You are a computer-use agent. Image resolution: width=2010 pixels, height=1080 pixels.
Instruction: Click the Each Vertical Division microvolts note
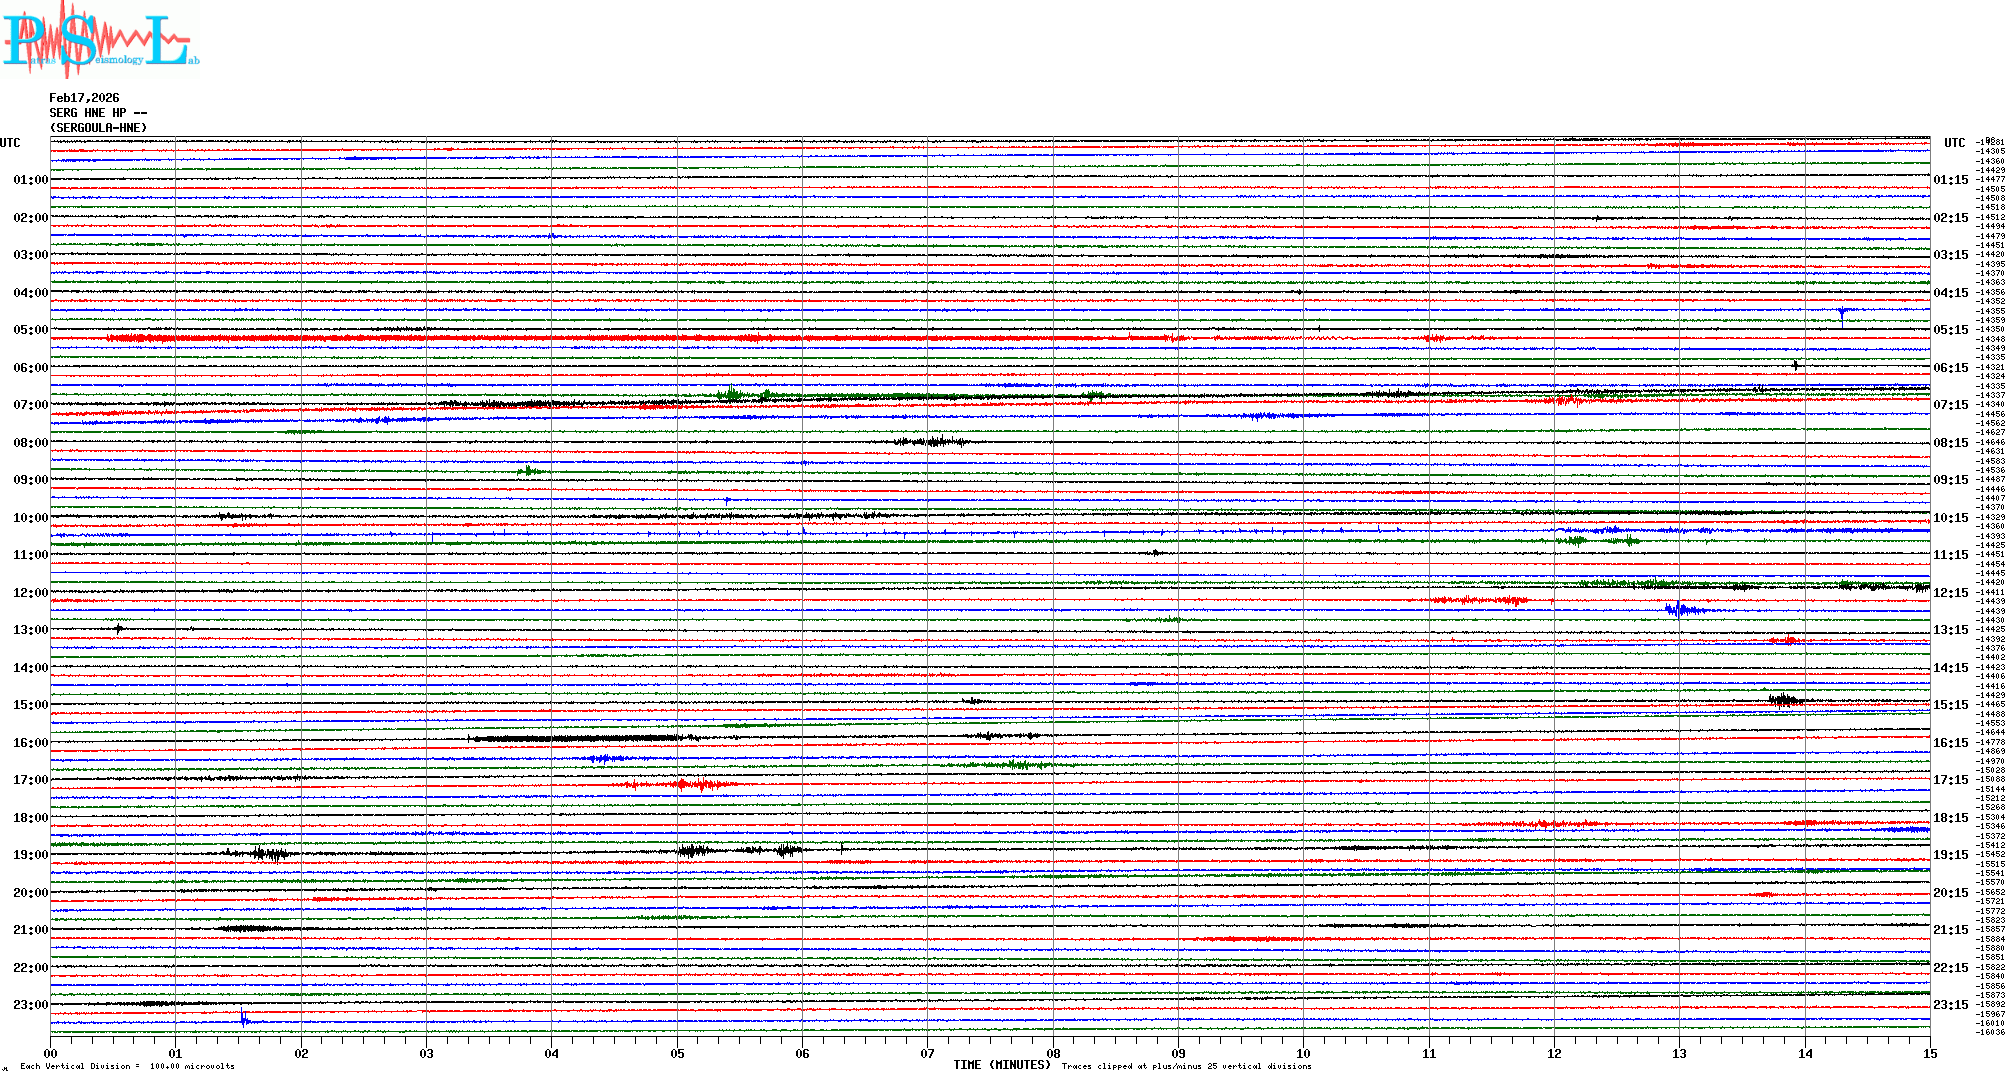coord(127,1066)
